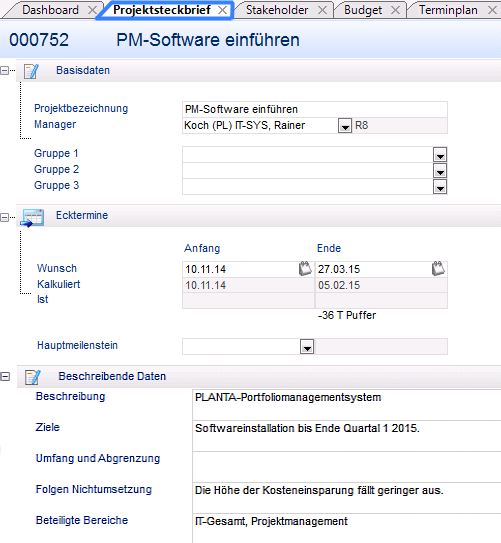Click the Gruppe 1 input field
This screenshot has height=543, width=501.
pos(308,154)
